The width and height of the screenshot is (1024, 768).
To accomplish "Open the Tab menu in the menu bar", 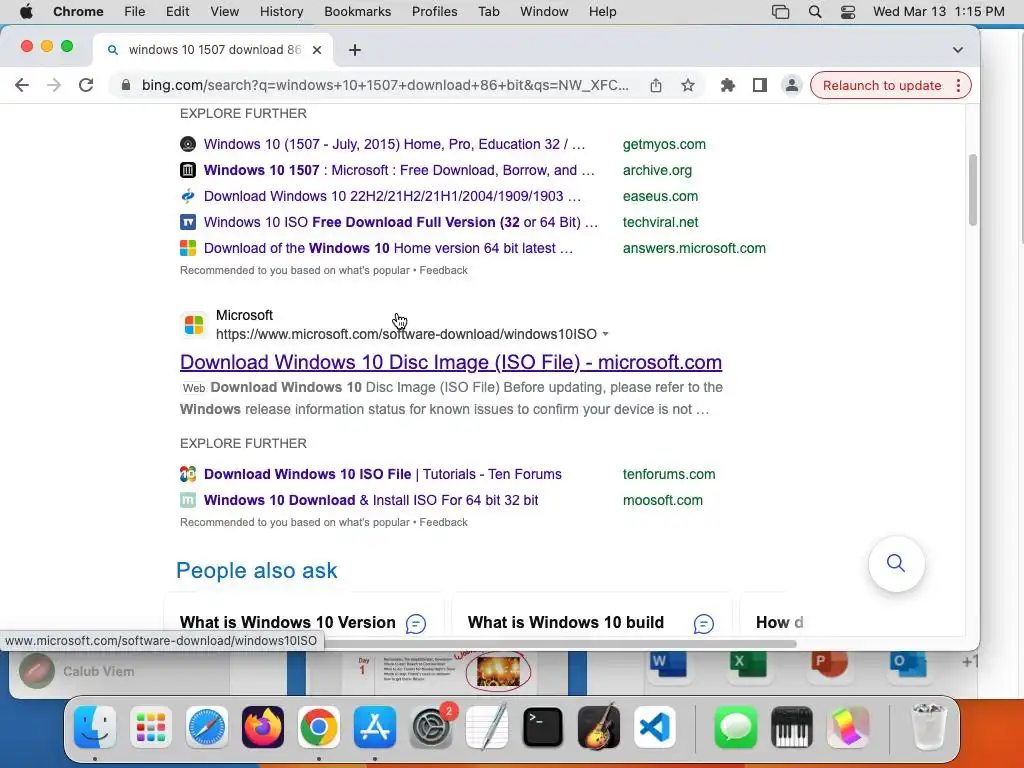I will pyautogui.click(x=488, y=11).
